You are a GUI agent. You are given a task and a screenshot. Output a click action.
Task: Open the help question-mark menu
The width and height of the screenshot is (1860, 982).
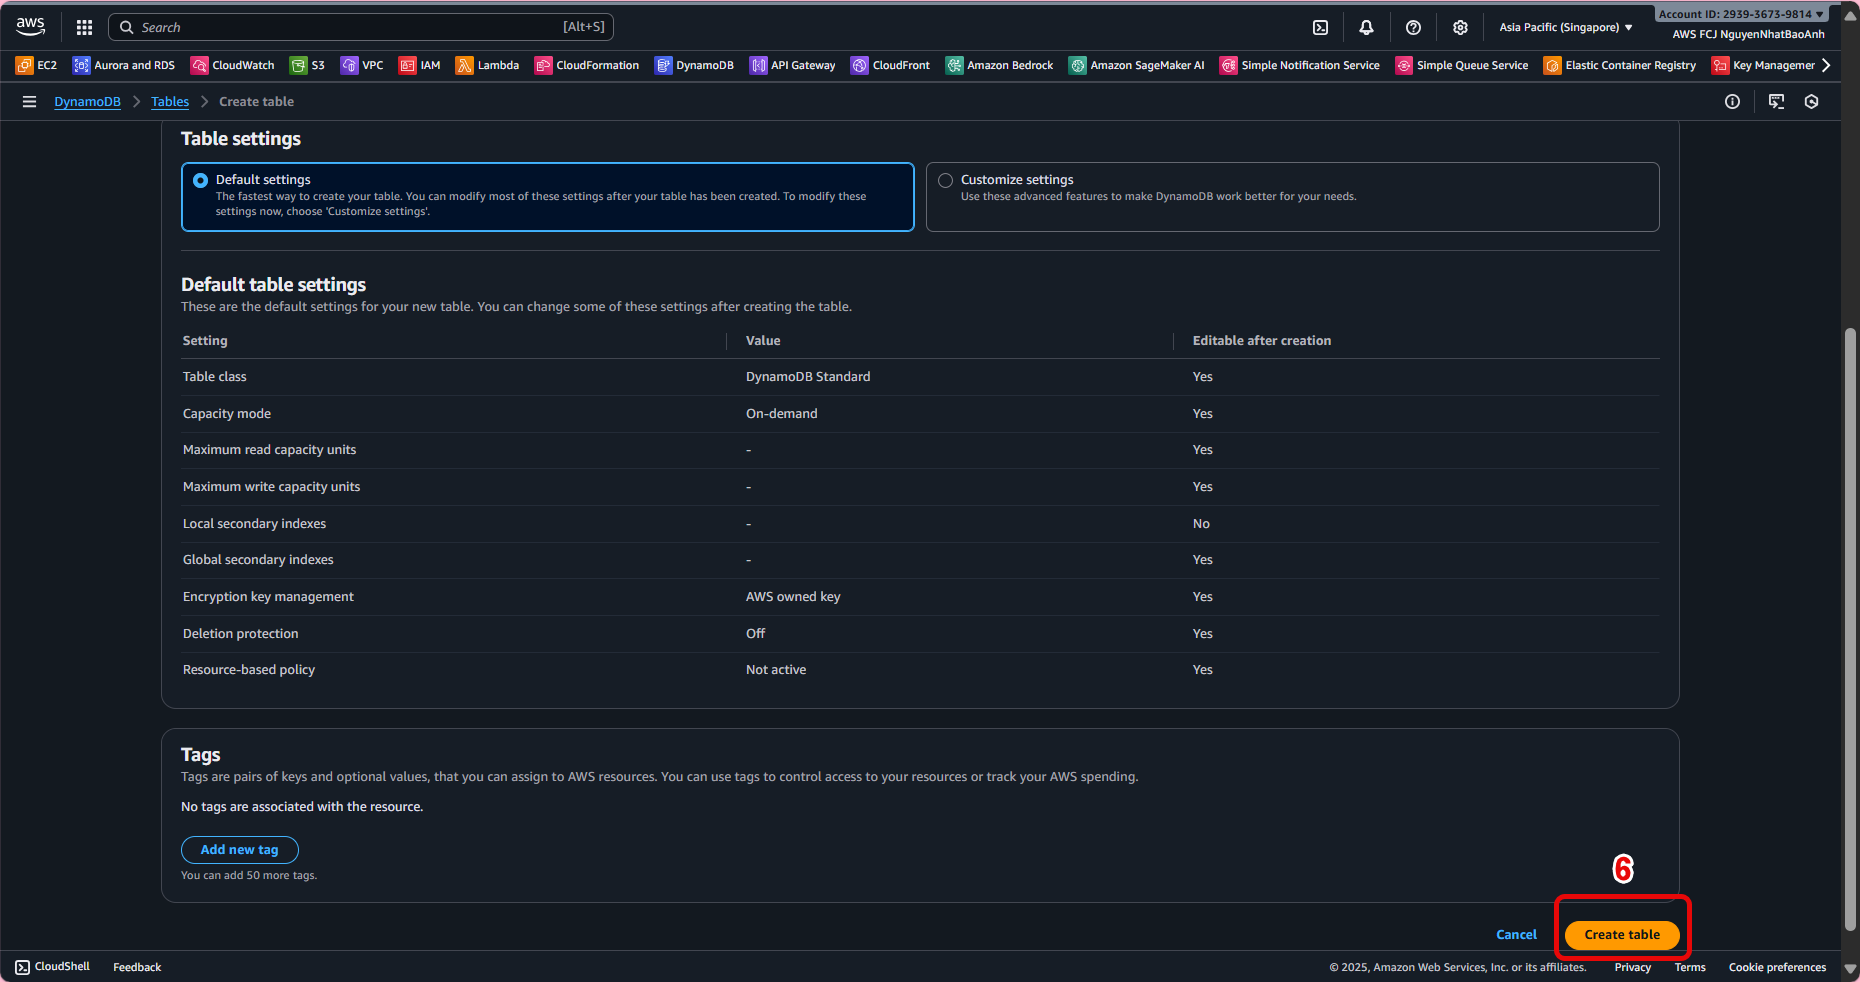[x=1413, y=27]
